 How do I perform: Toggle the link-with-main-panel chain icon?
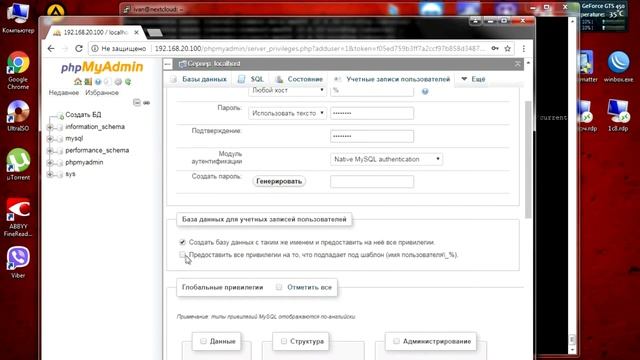coord(146,102)
